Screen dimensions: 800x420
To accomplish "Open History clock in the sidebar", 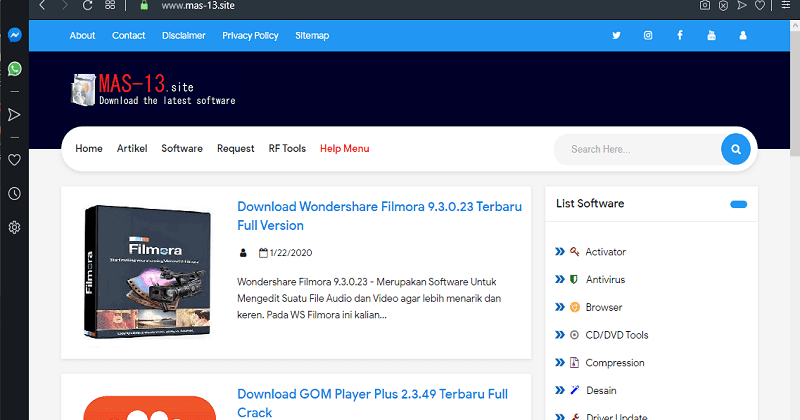I will pos(14,193).
